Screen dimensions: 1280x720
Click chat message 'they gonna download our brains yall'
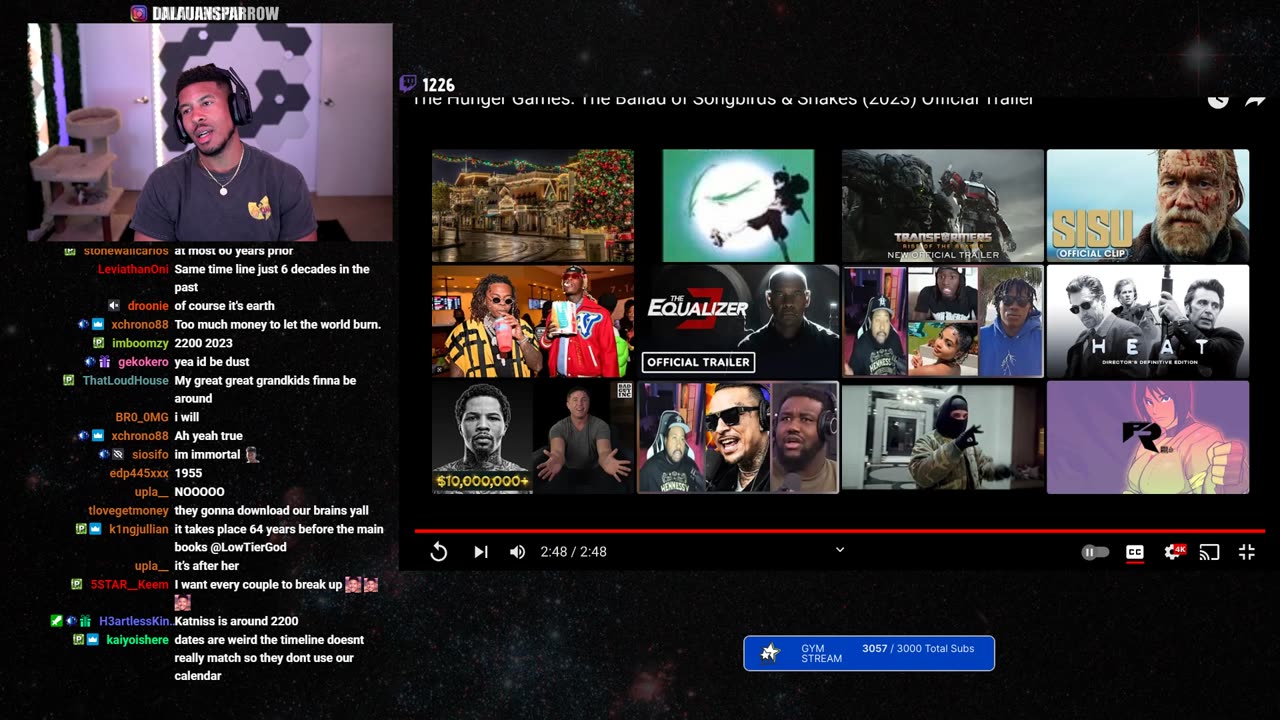tap(271, 511)
